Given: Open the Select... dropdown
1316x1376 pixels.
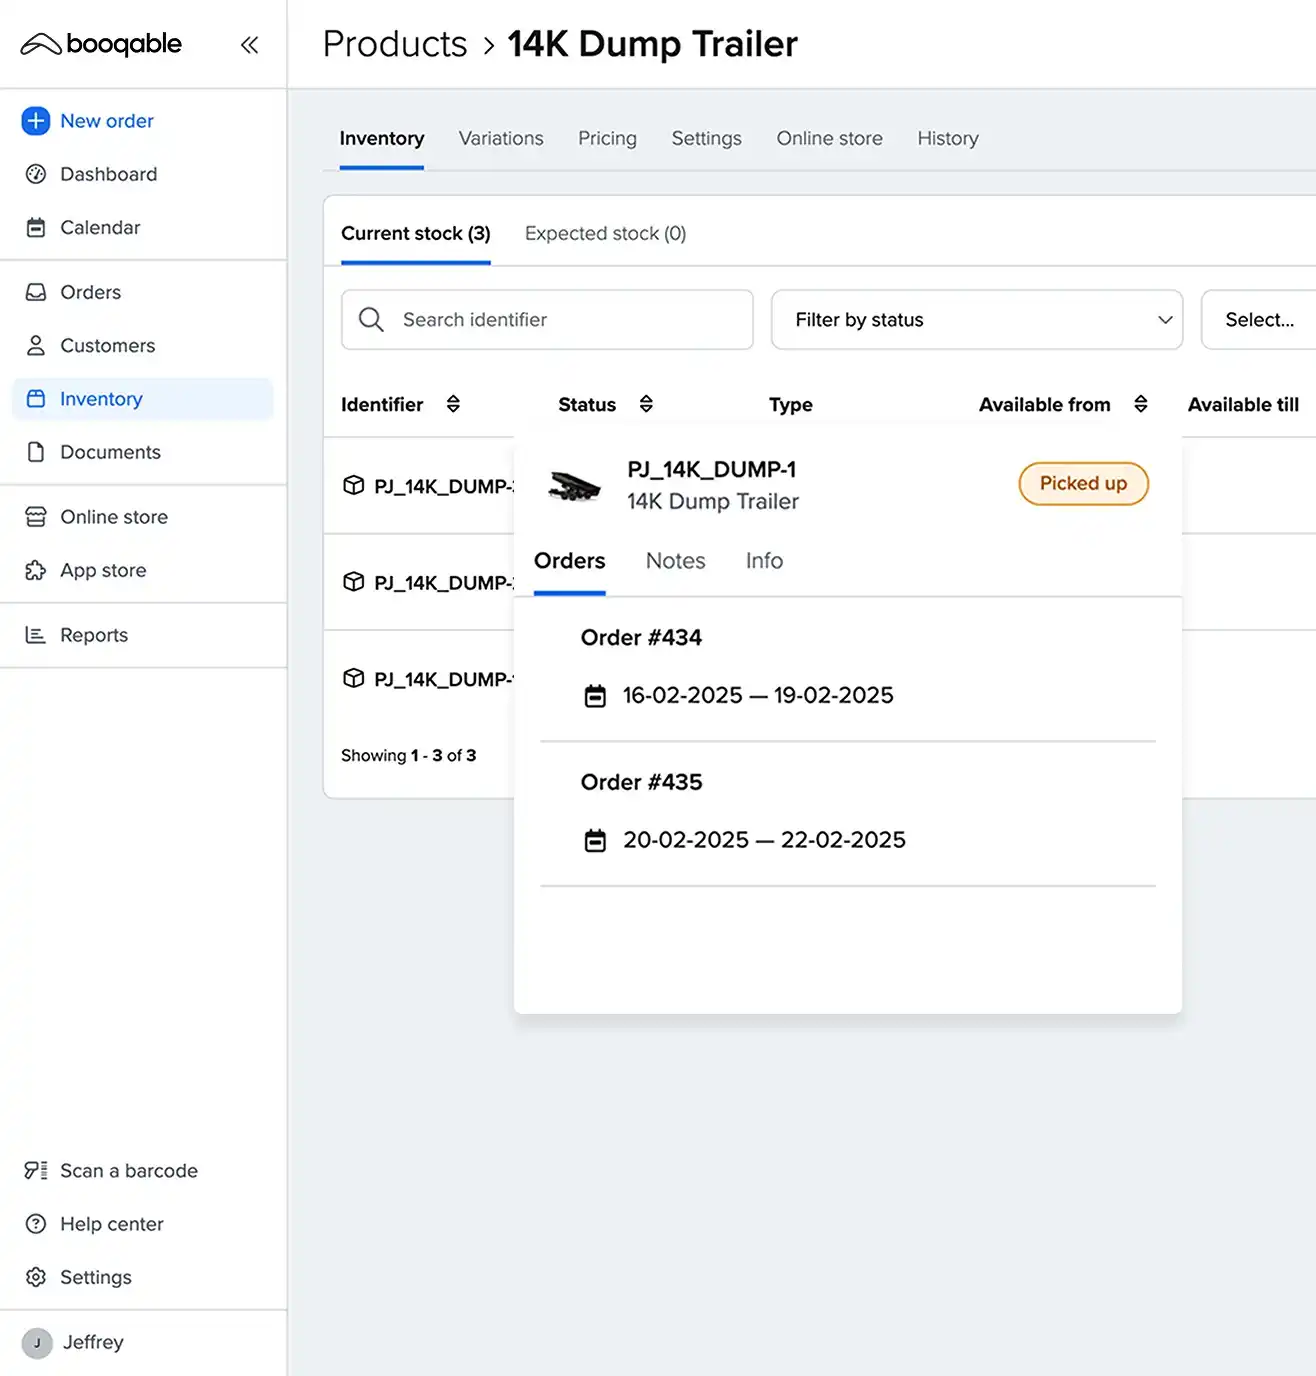Looking at the screenshot, I should [x=1259, y=320].
